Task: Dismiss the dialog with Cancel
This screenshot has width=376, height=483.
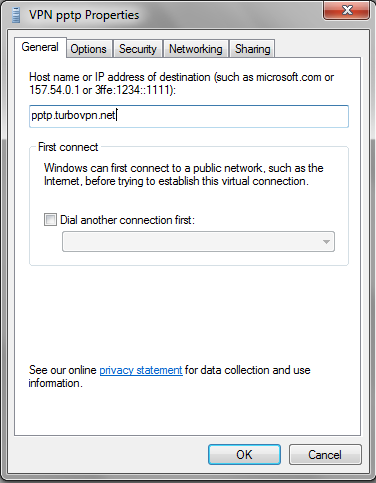Action: click(x=325, y=454)
